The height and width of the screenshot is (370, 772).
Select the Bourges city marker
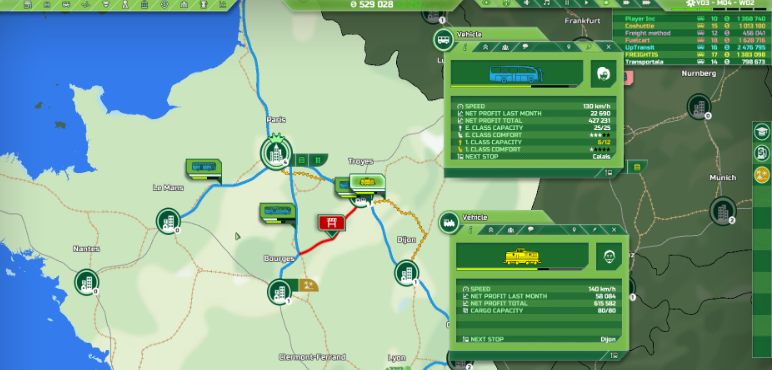tap(280, 292)
